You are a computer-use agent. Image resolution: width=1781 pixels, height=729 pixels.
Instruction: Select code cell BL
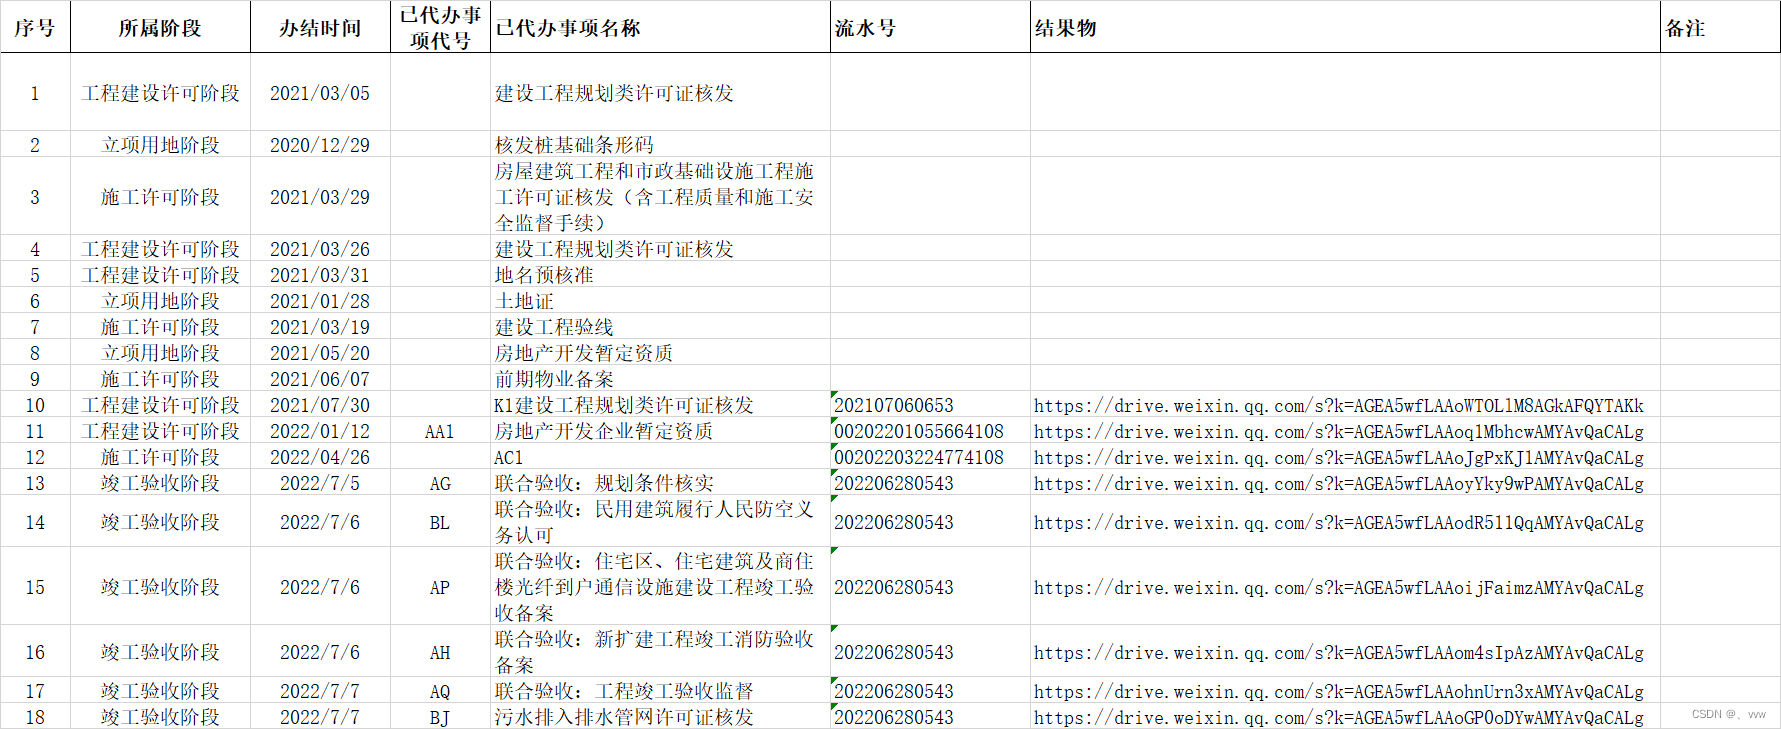point(440,521)
